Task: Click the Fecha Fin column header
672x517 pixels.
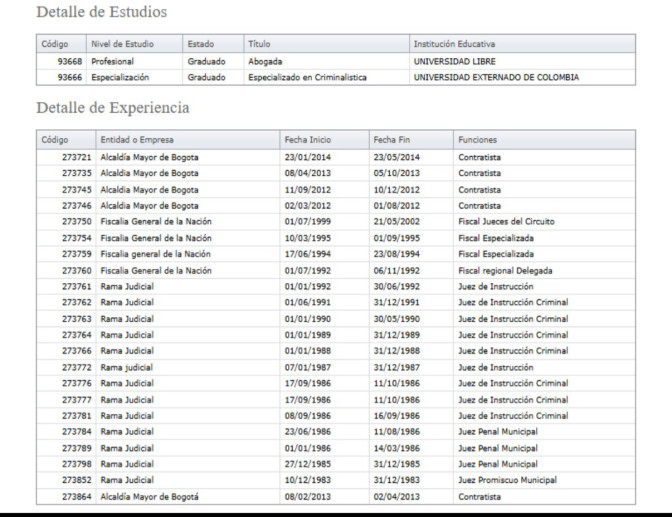Action: click(392, 140)
